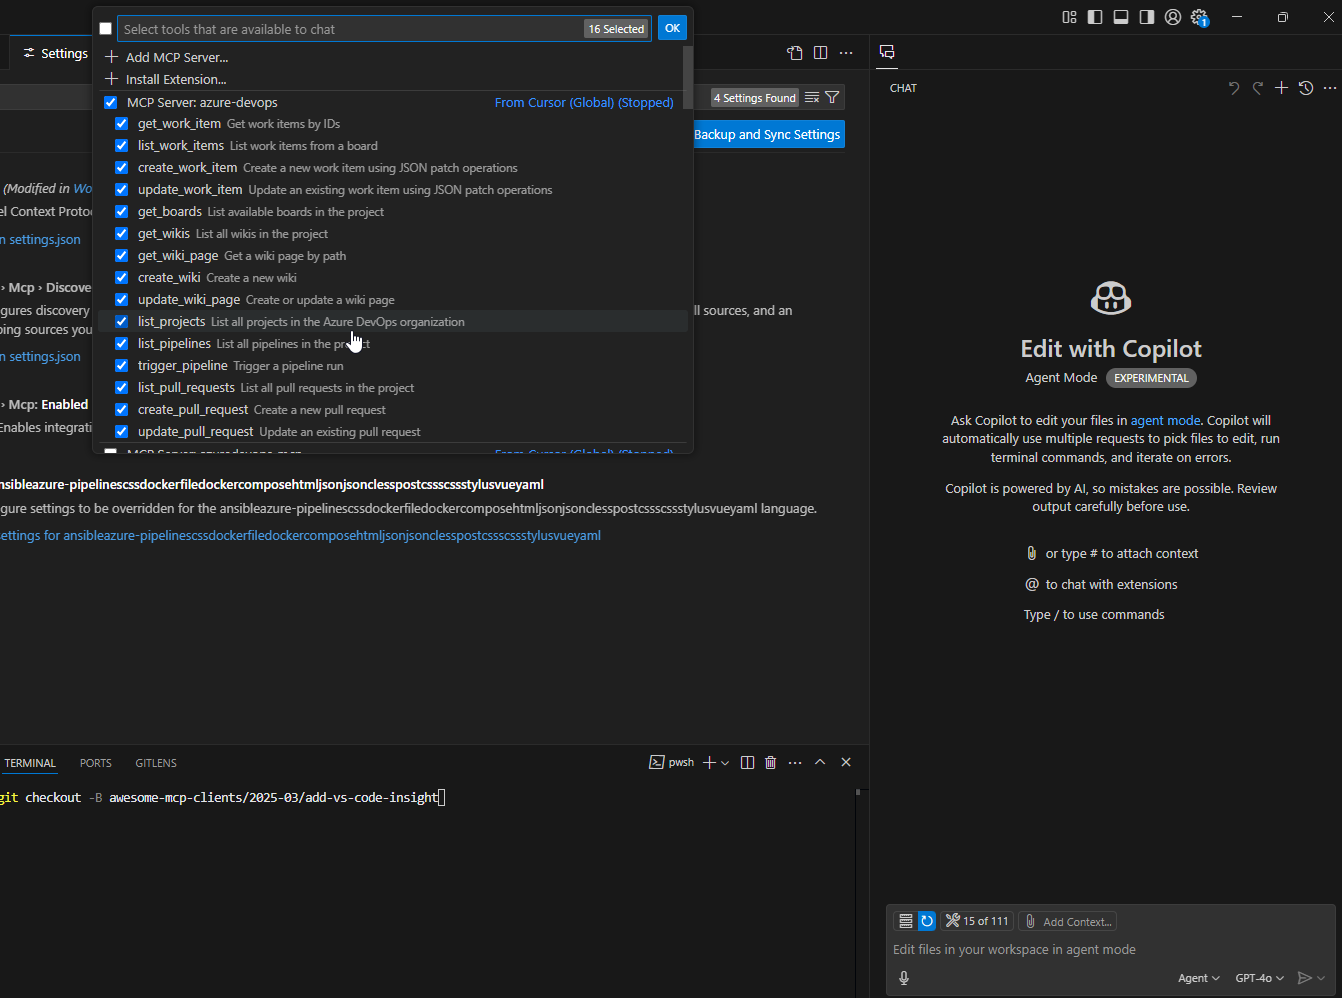Open Settings (JSON) file icon
Image resolution: width=1342 pixels, height=998 pixels.
click(x=795, y=53)
